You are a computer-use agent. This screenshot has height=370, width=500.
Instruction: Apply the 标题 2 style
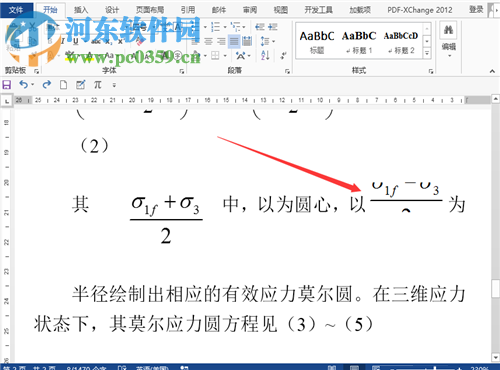click(x=401, y=41)
